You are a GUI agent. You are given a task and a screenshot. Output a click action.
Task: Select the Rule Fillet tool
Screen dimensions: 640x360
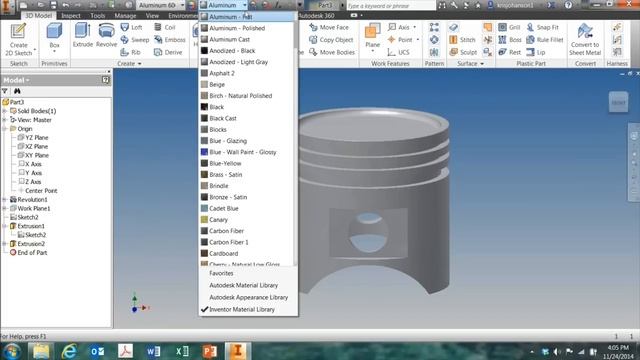pyautogui.click(x=545, y=40)
